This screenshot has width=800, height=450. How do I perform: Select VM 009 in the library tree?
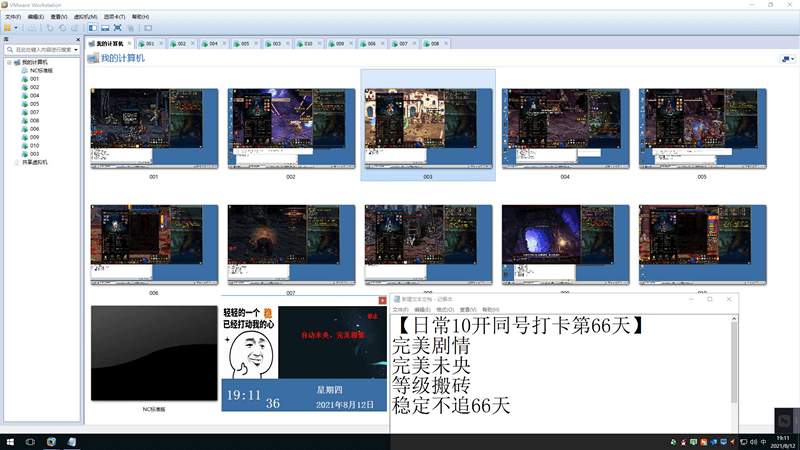31,137
